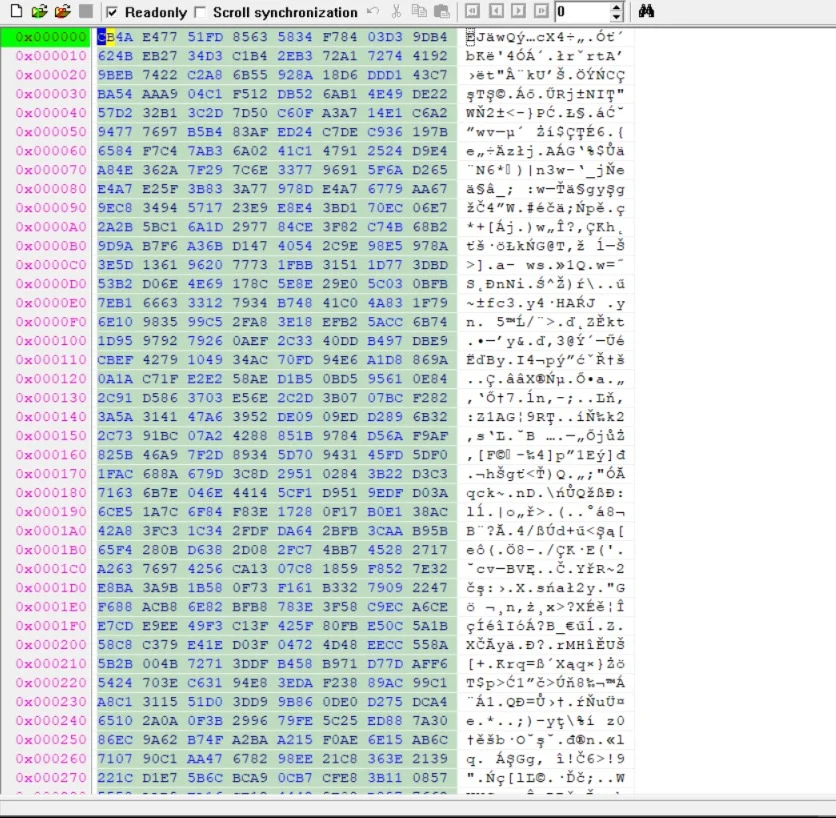Click the Paste clipboard icon
836x818 pixels.
point(441,12)
